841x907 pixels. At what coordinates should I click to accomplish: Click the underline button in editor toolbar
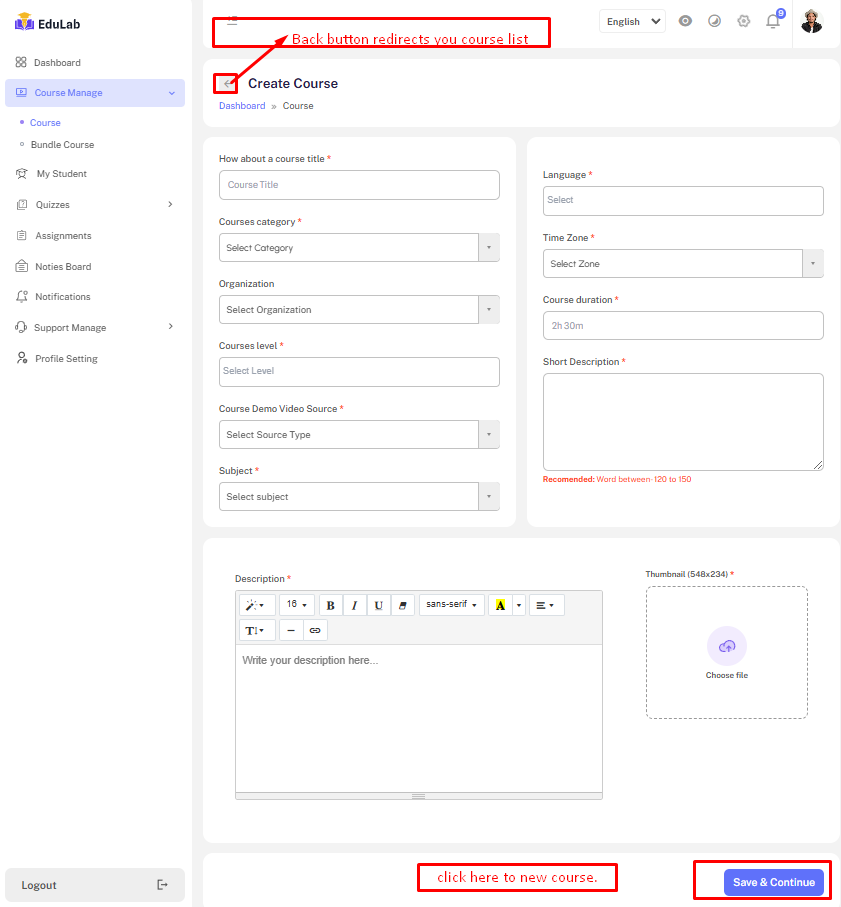[378, 605]
